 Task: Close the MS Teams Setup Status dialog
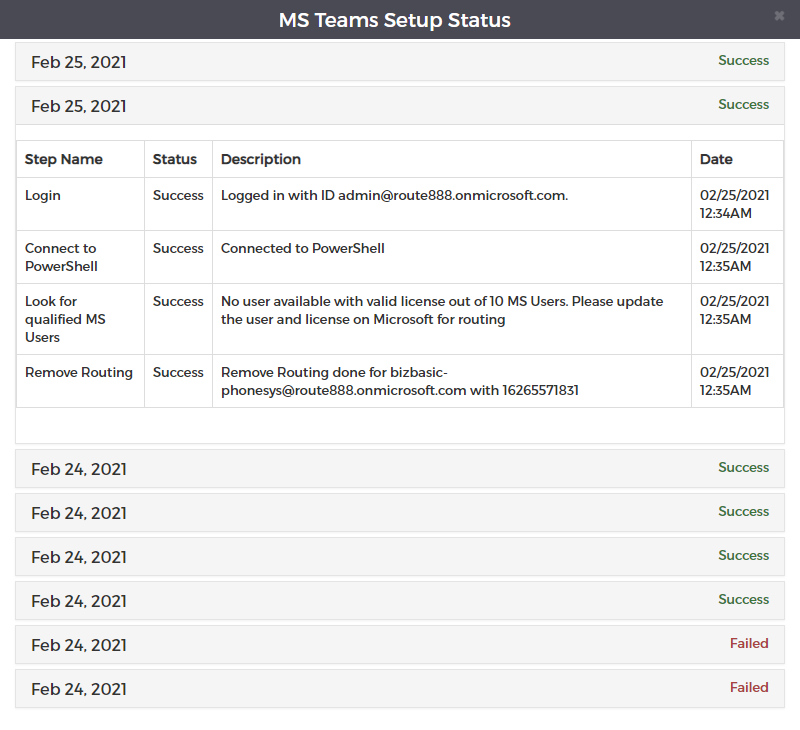point(779,16)
